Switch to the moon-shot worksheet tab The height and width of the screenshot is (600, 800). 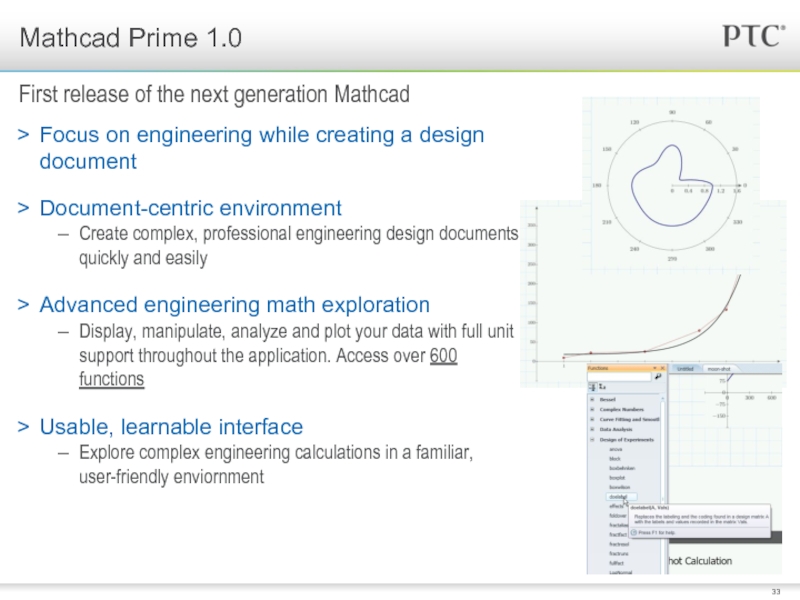pos(718,369)
